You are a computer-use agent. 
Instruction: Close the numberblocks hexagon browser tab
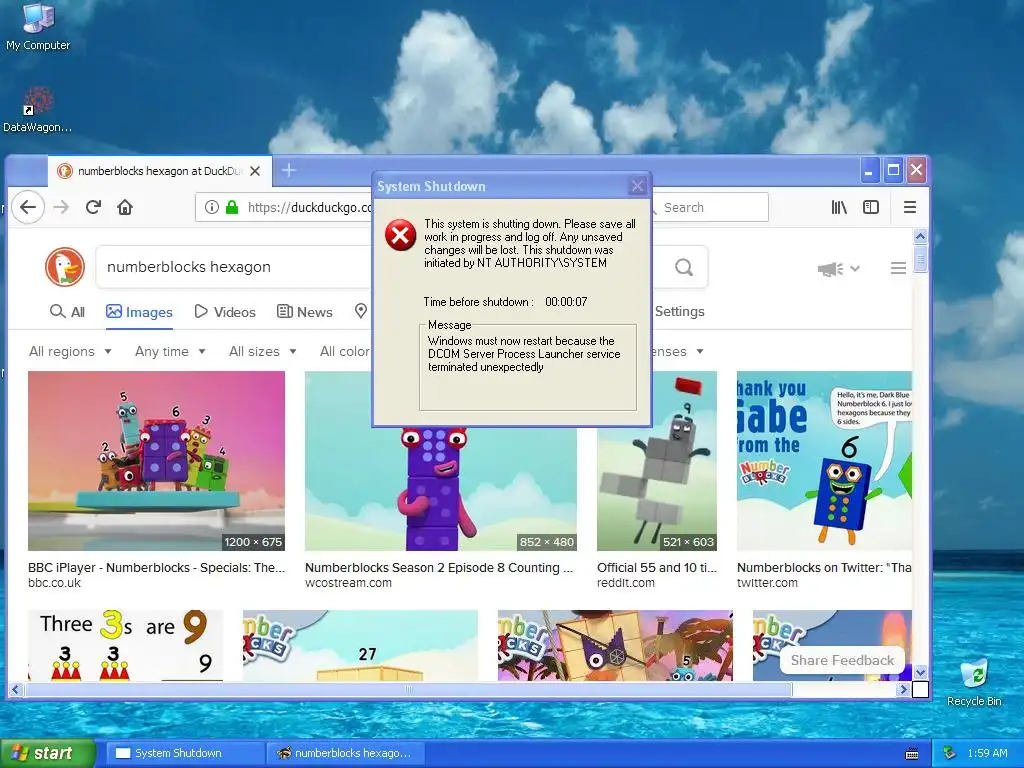(x=255, y=171)
